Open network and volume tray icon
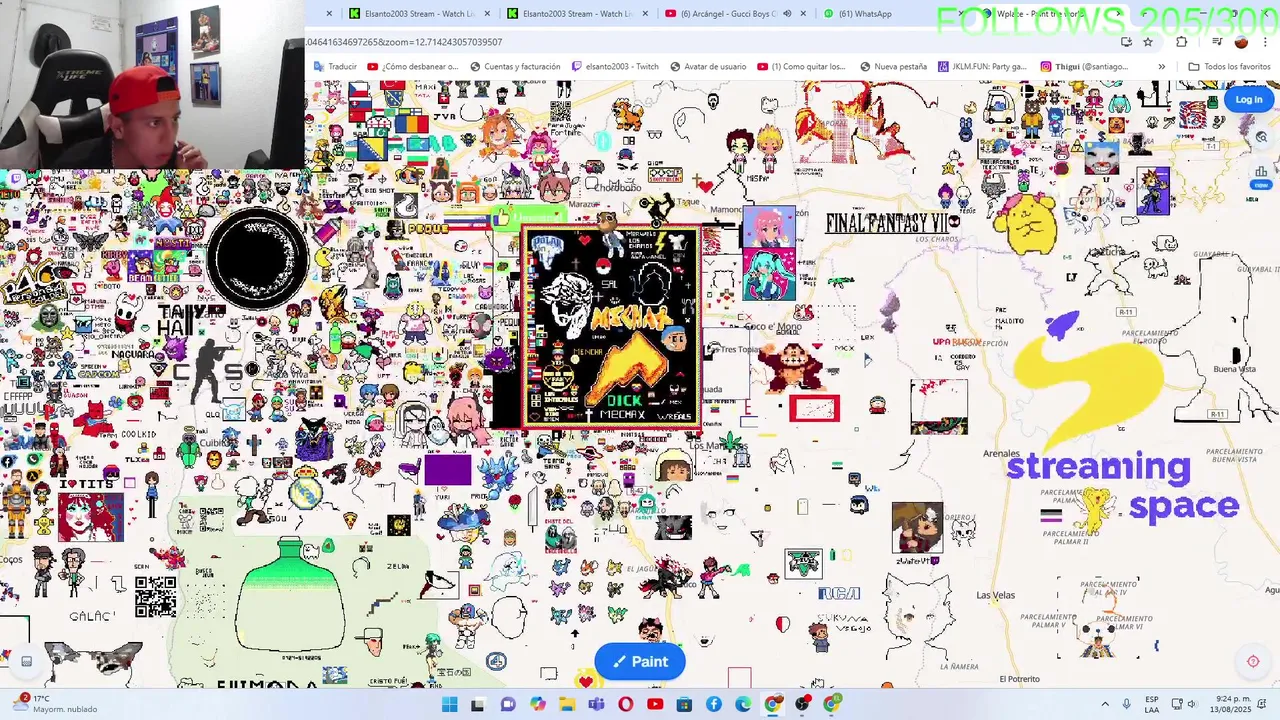Viewport: 1280px width, 720px height. (x=1183, y=705)
